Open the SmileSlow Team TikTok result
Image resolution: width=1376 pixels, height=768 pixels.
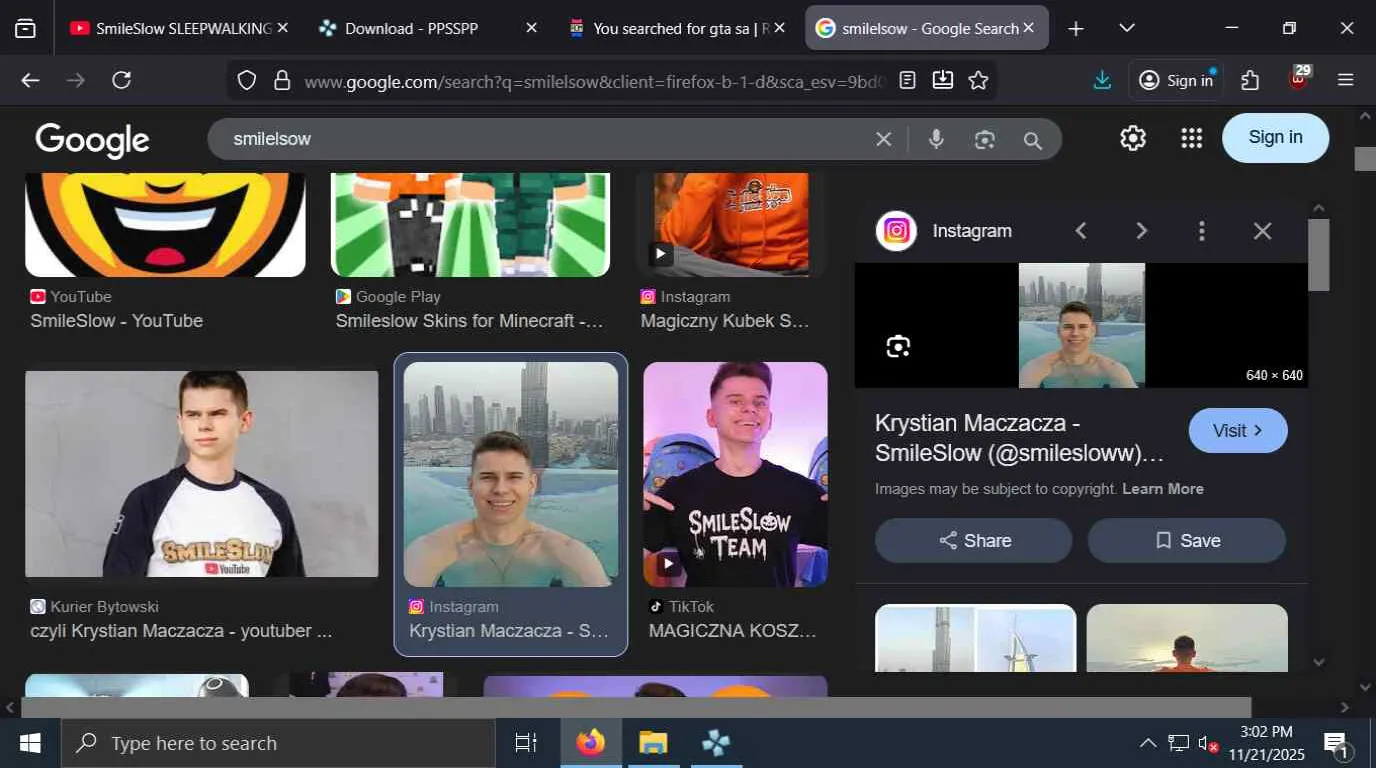click(x=735, y=474)
